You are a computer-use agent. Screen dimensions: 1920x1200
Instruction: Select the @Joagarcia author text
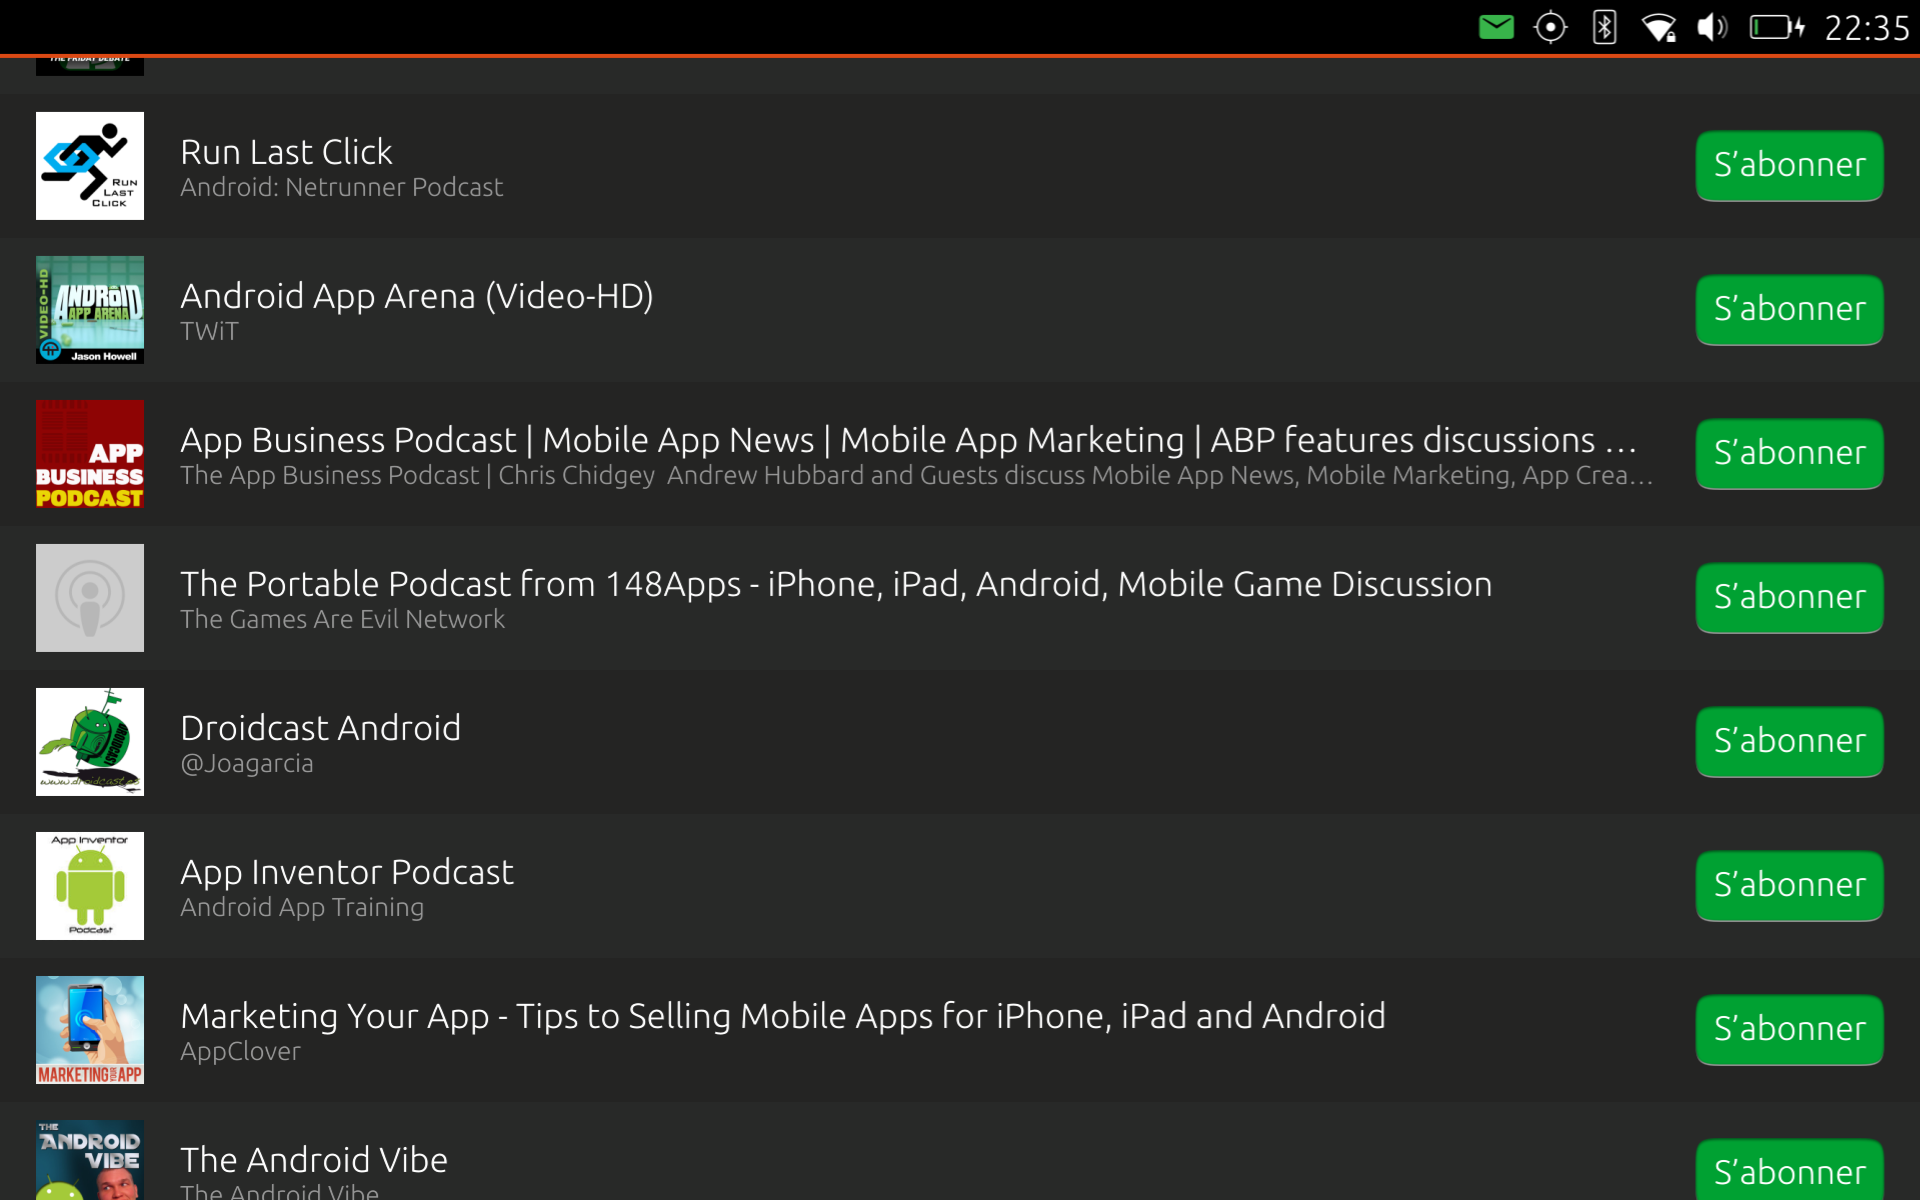[246, 764]
